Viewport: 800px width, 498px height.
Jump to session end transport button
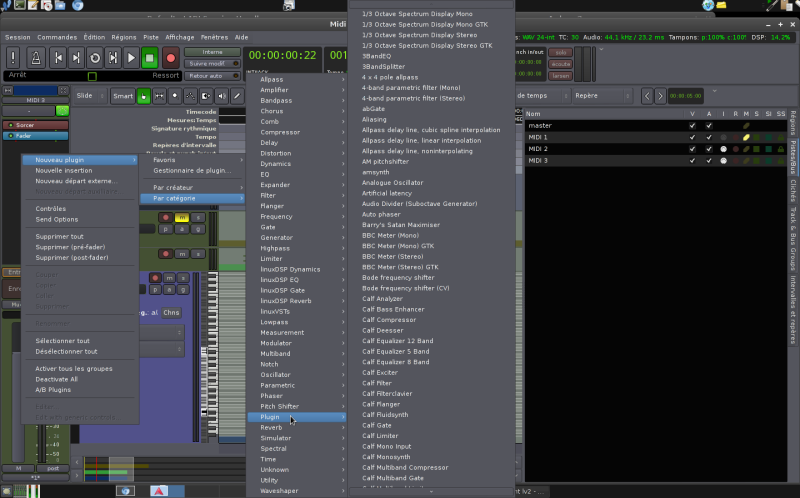coord(76,58)
